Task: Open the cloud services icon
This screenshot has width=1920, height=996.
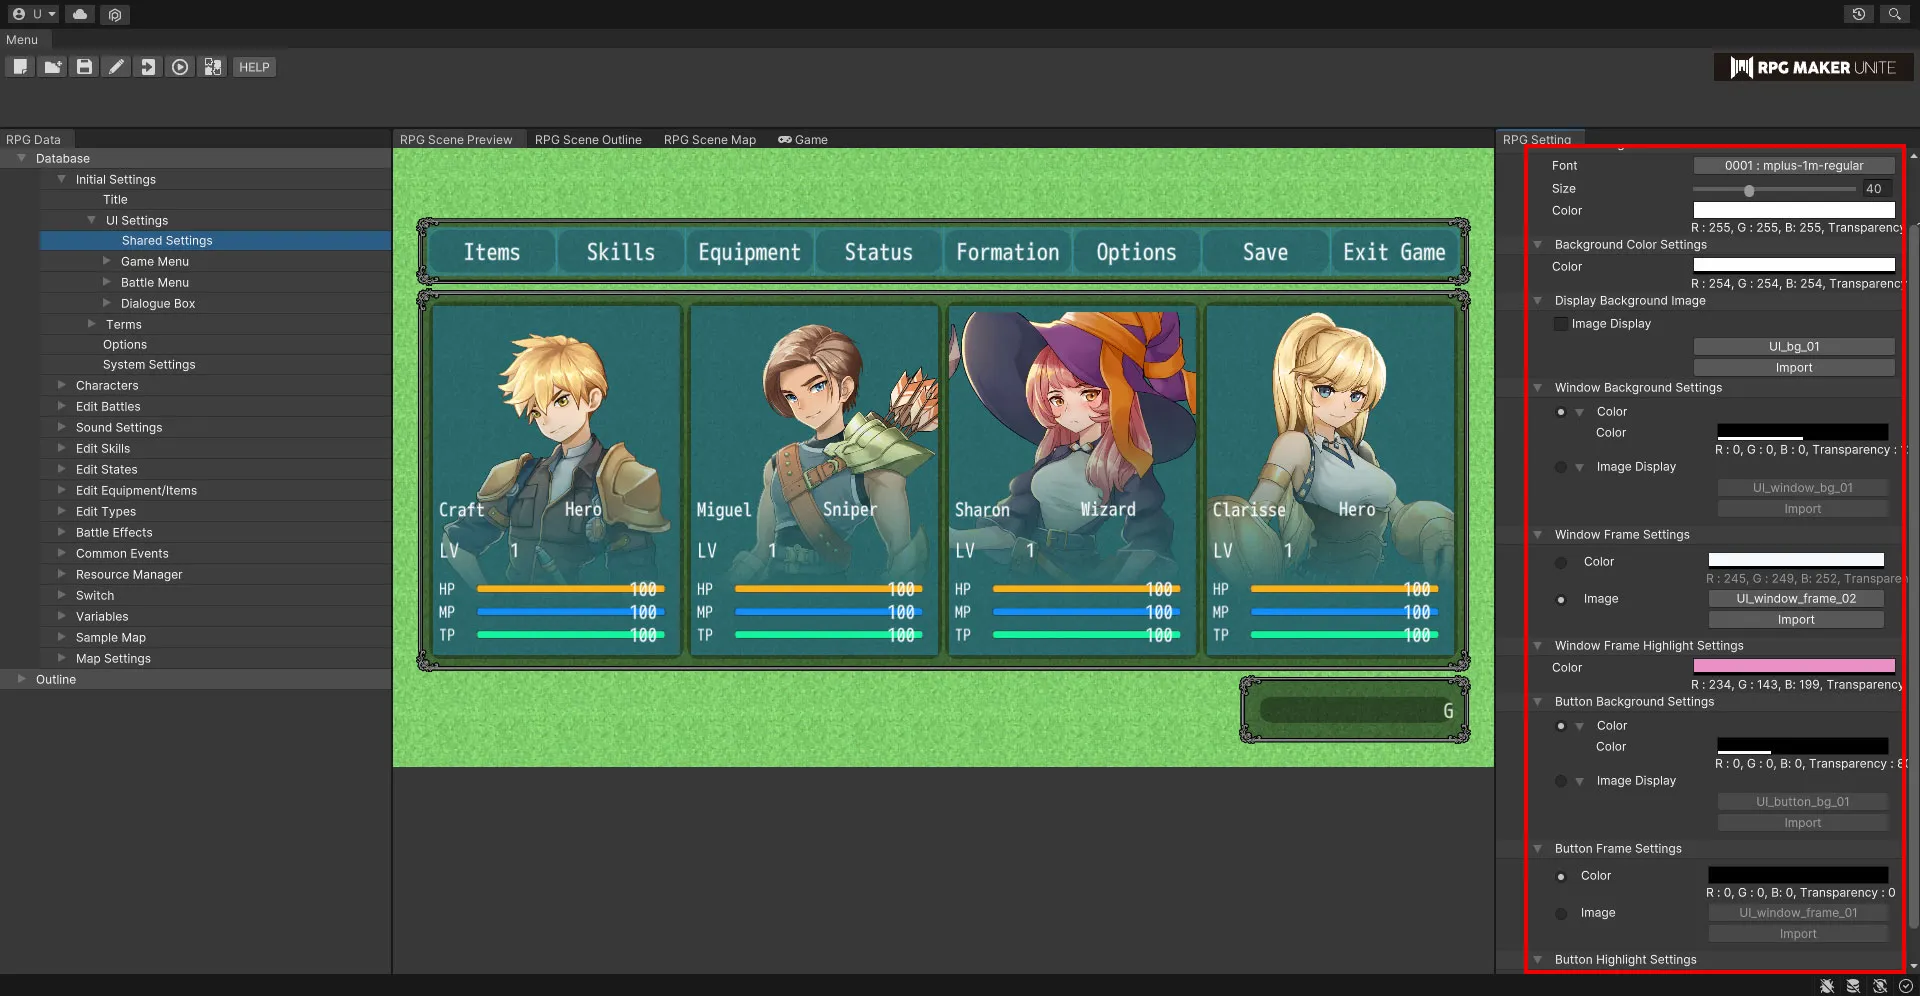Action: pos(80,14)
